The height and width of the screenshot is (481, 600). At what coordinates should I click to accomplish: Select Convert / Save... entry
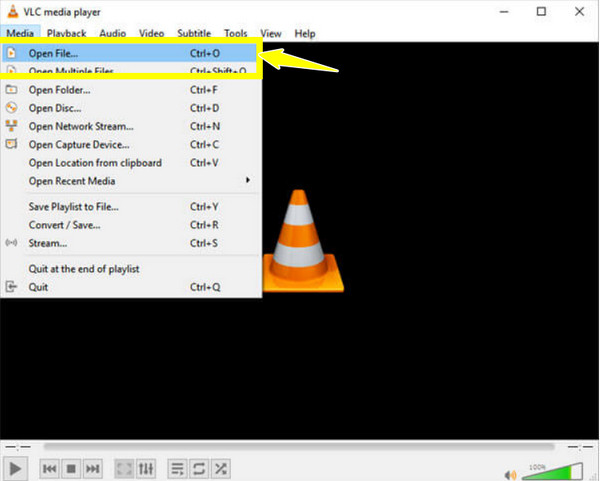point(131,225)
